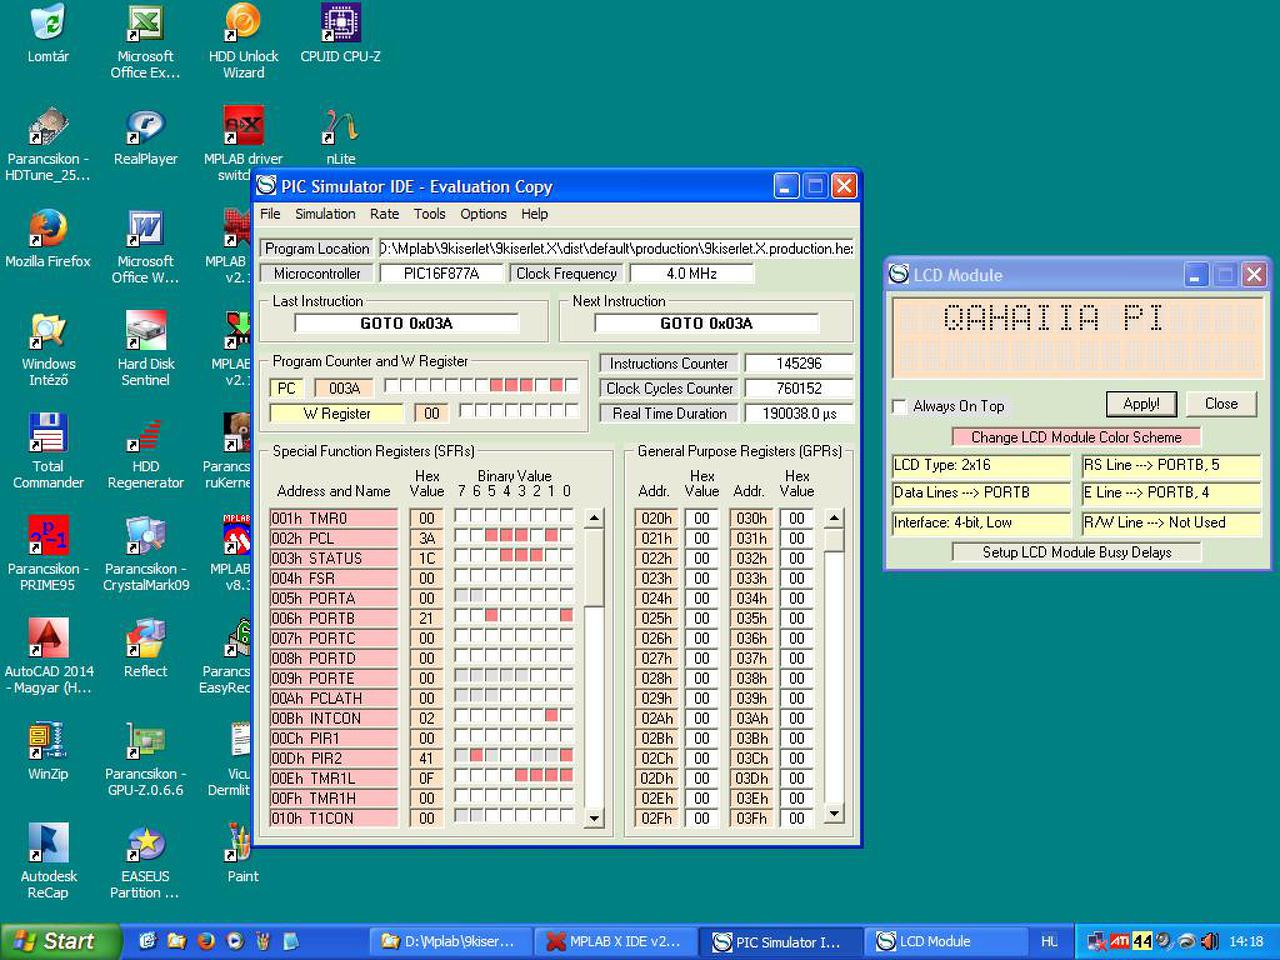The width and height of the screenshot is (1280, 960).
Task: Click Setup LCD Module Busy Delays
Action: point(1076,552)
